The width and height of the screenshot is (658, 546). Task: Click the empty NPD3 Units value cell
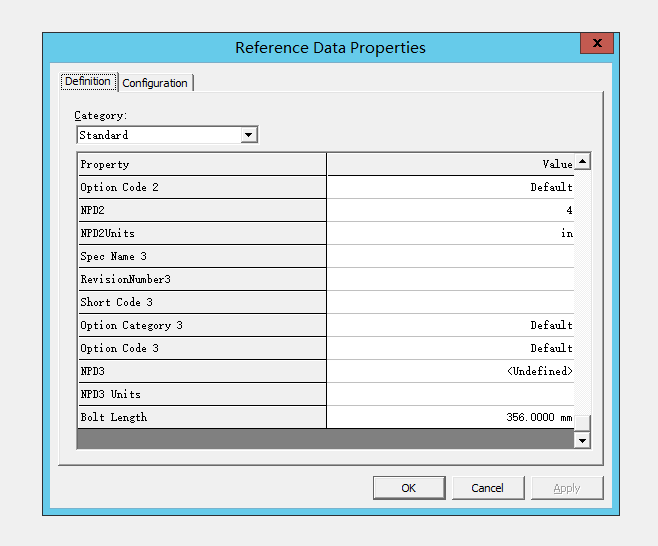[450, 394]
